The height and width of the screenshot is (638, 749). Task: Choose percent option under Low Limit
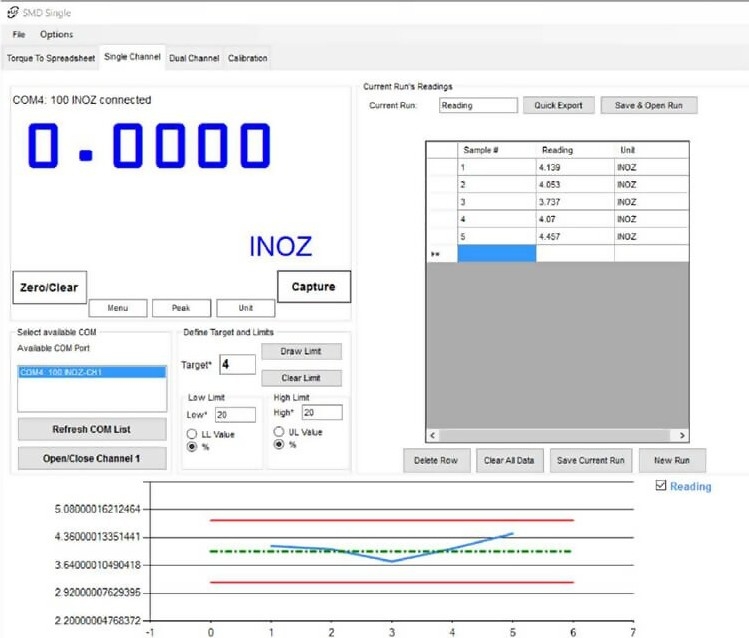tap(192, 446)
